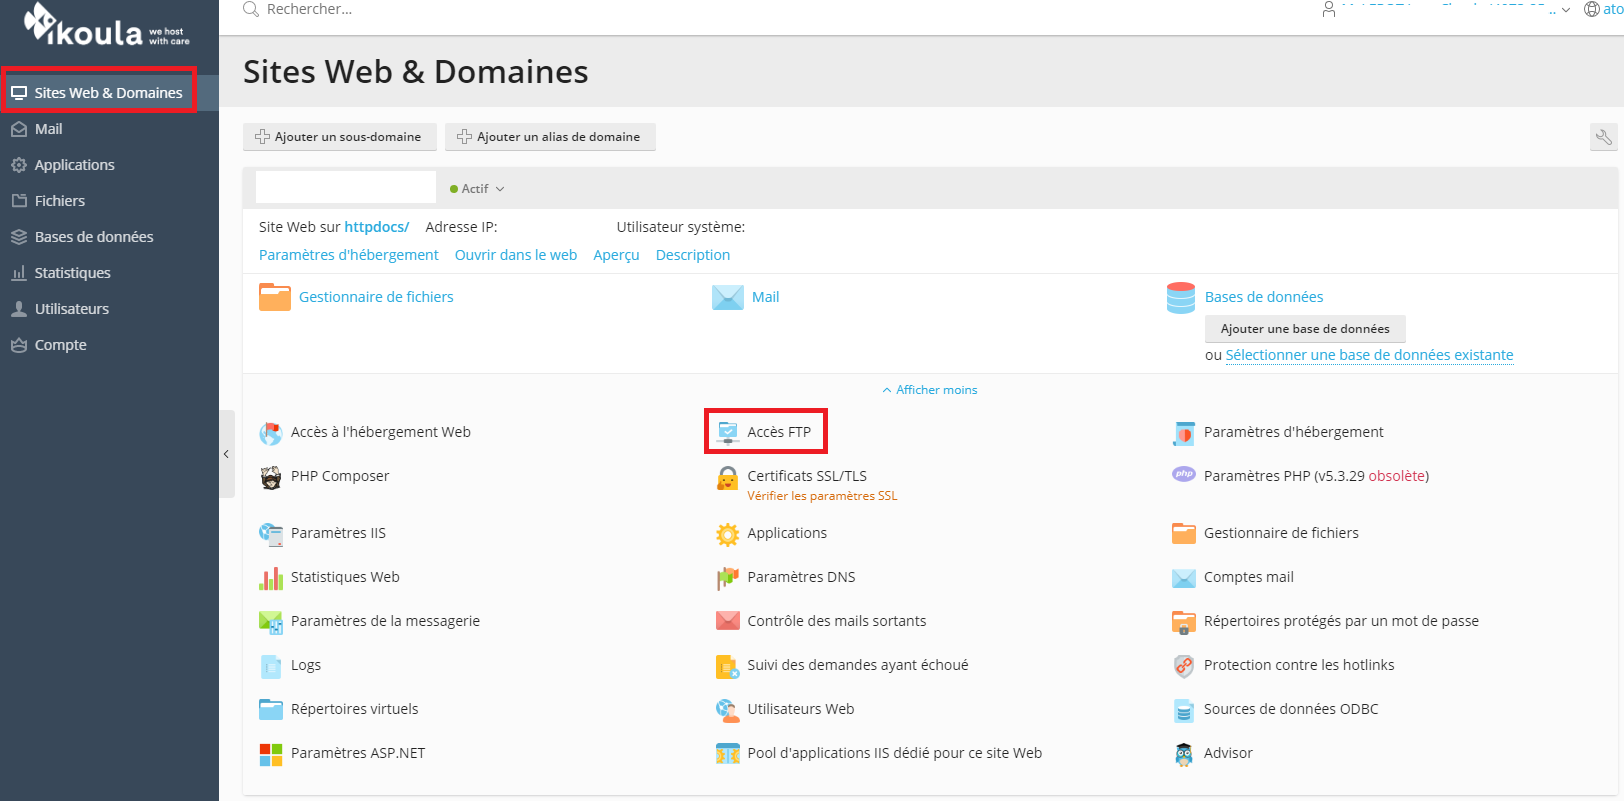1624x801 pixels.
Task: Collapse tools with Afficher moins
Action: pyautogui.click(x=930, y=390)
